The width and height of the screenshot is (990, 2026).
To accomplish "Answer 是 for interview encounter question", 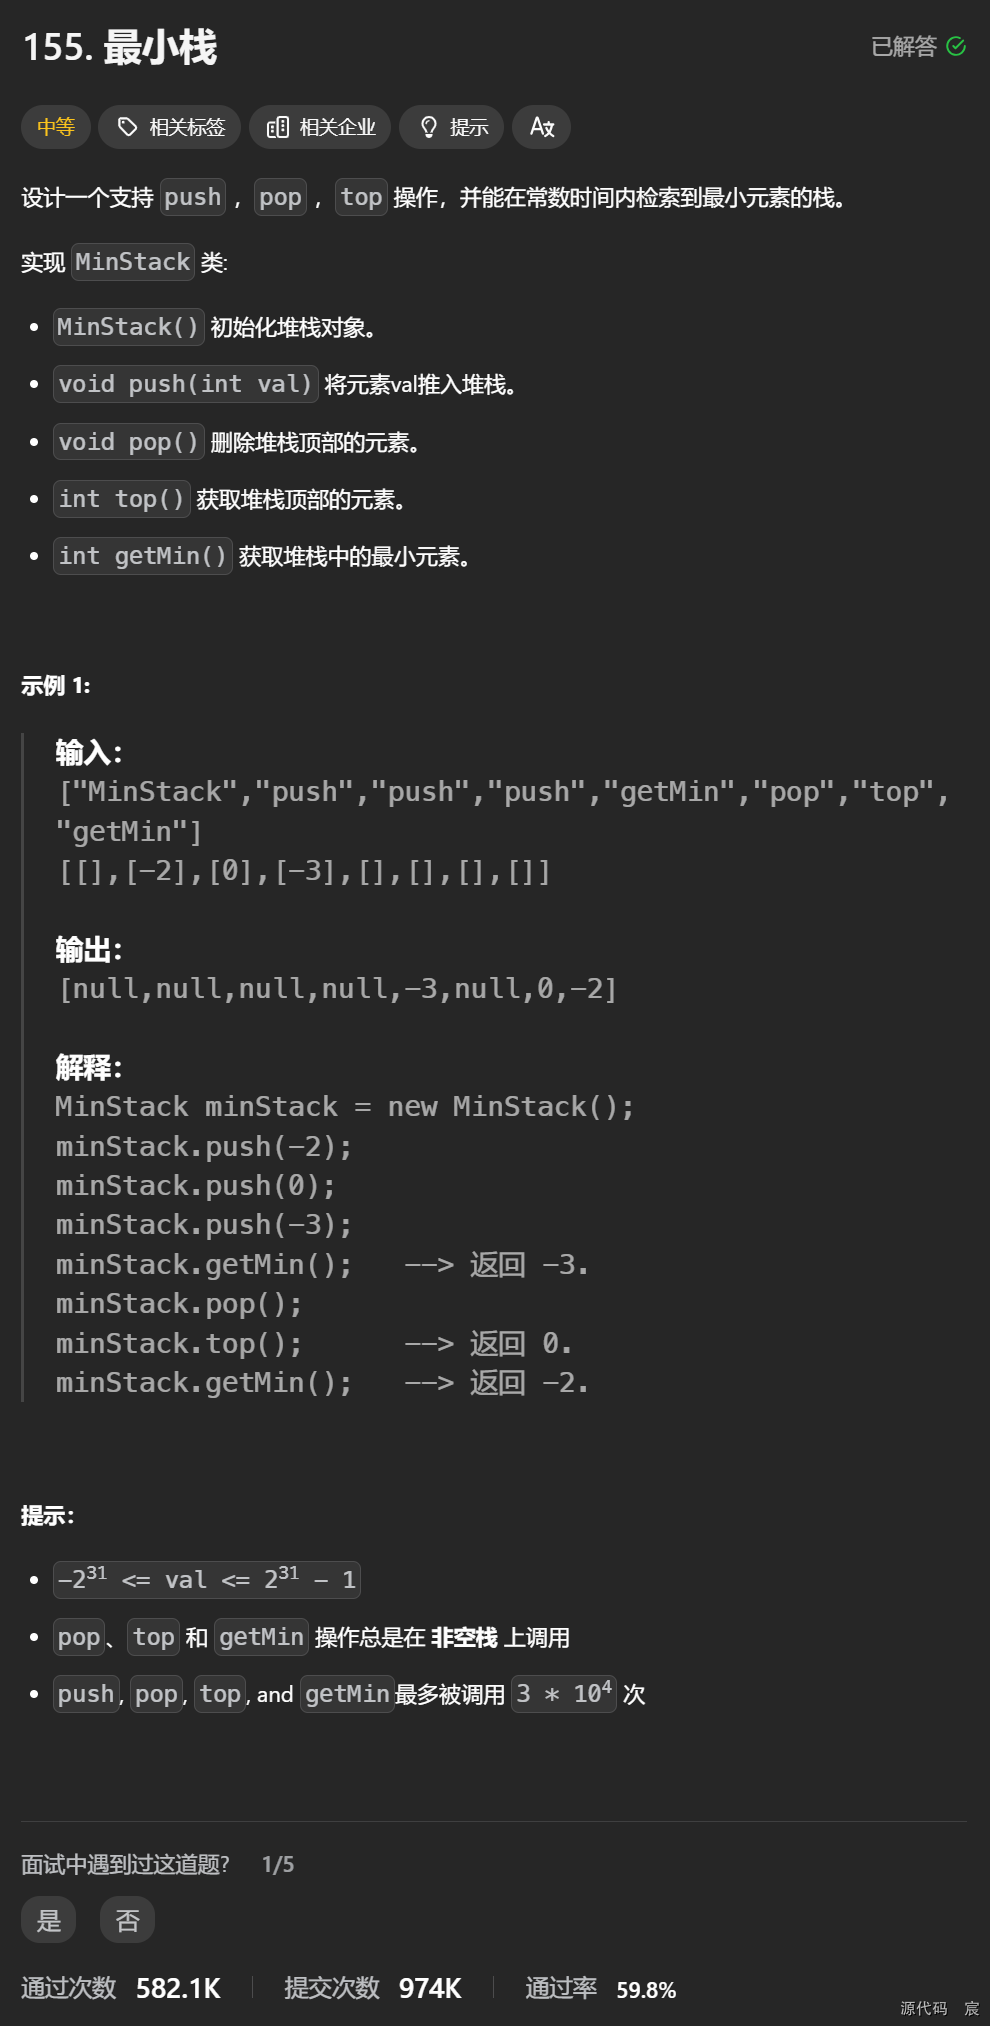I will pyautogui.click(x=49, y=1920).
